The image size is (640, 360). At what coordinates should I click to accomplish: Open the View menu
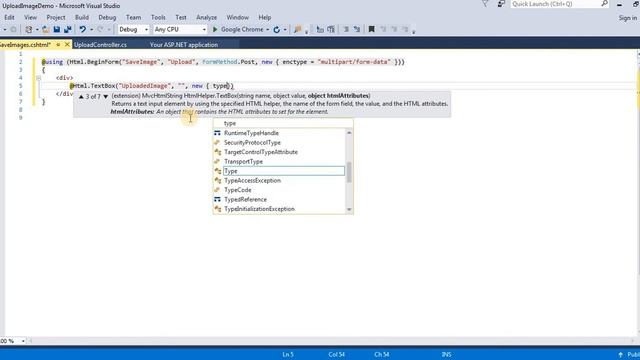(30, 18)
